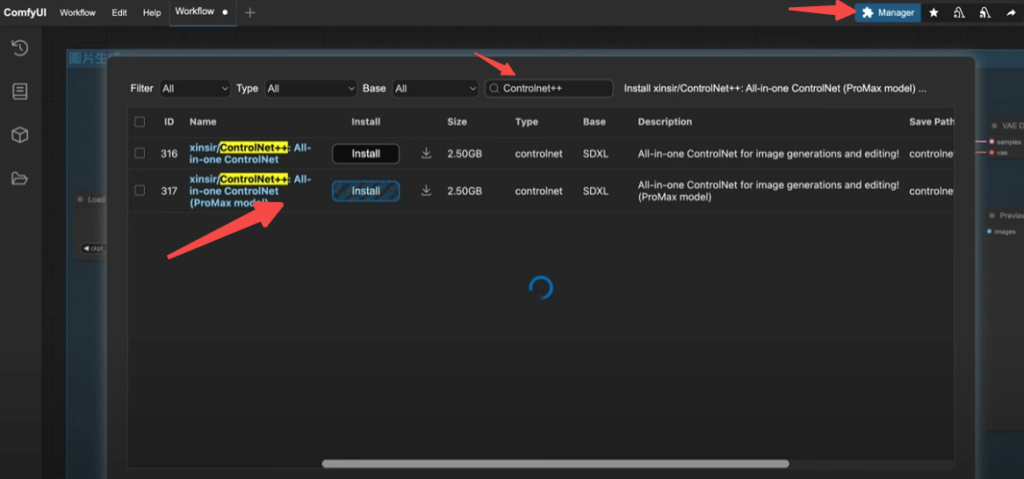1024x479 pixels.
Task: Install ProMax model ID 317
Action: pos(366,191)
